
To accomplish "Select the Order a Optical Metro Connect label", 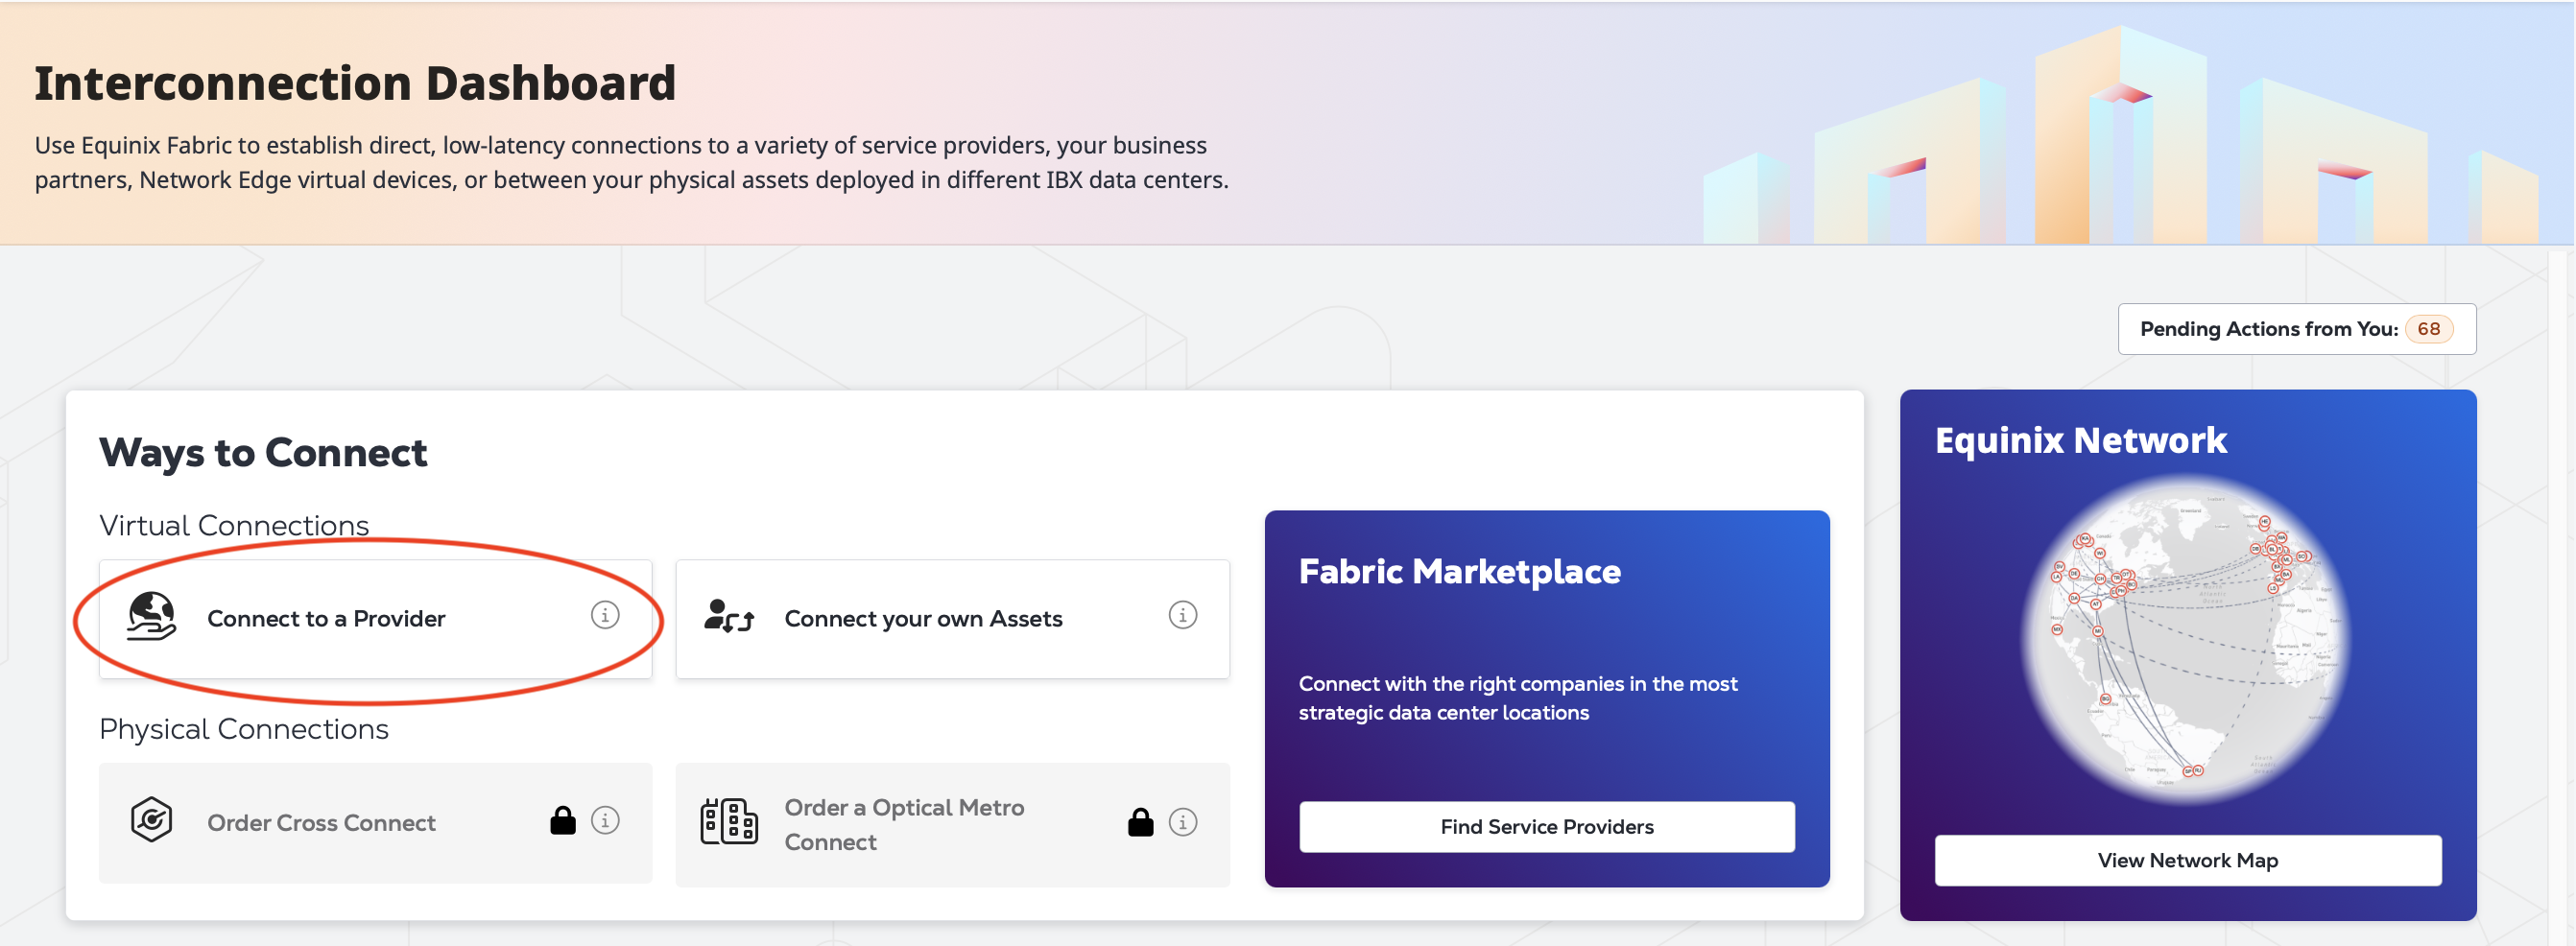I will point(904,824).
